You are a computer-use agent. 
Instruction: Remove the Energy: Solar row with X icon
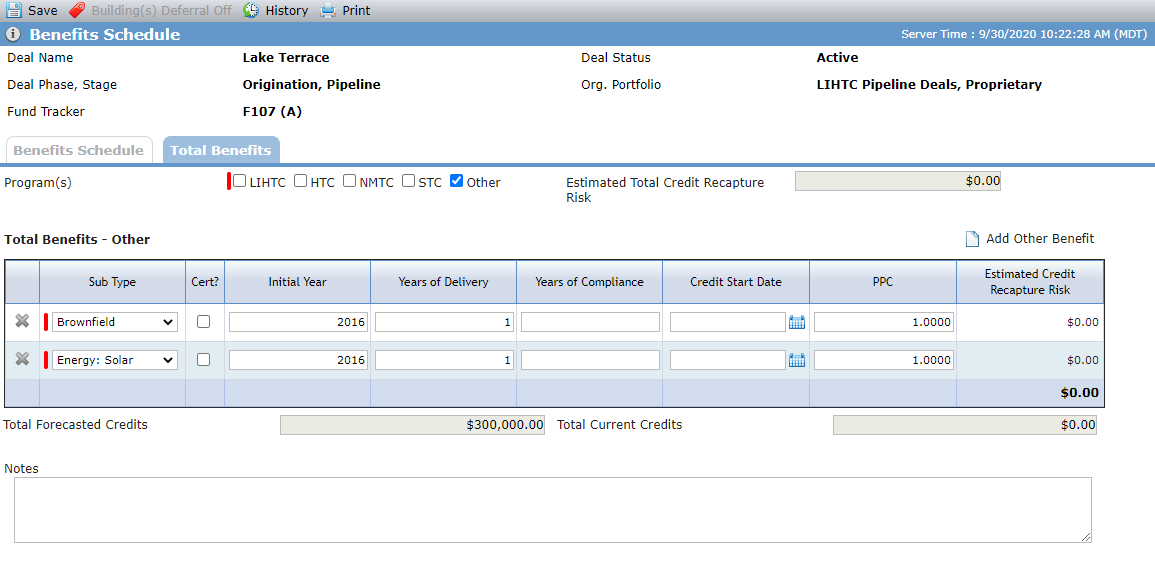tap(22, 359)
